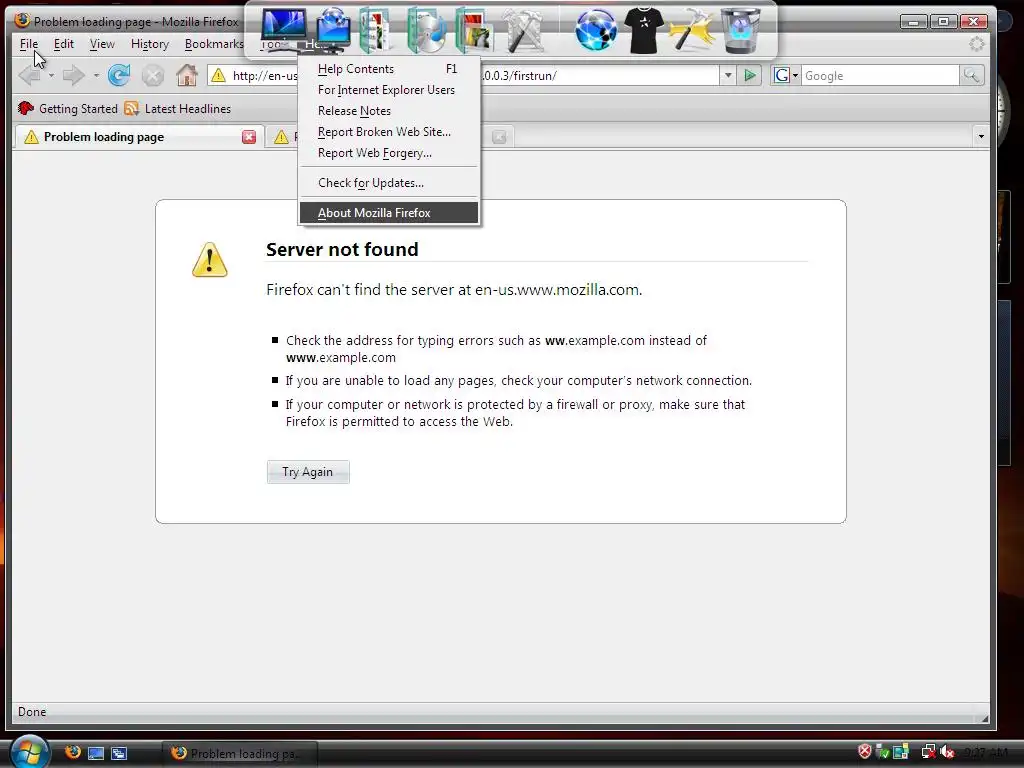Click the Firefox quick launch icon
This screenshot has width=1024, height=768.
(72, 752)
